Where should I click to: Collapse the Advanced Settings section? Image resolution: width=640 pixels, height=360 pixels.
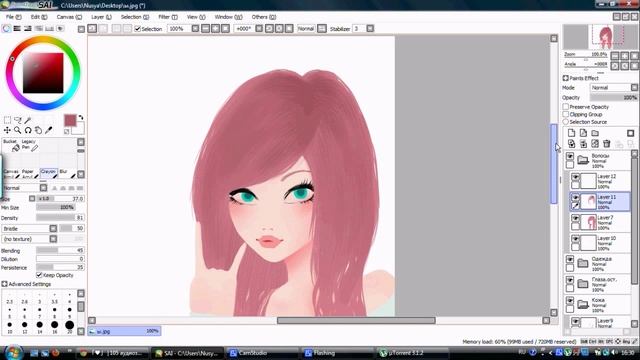pyautogui.click(x=4, y=284)
